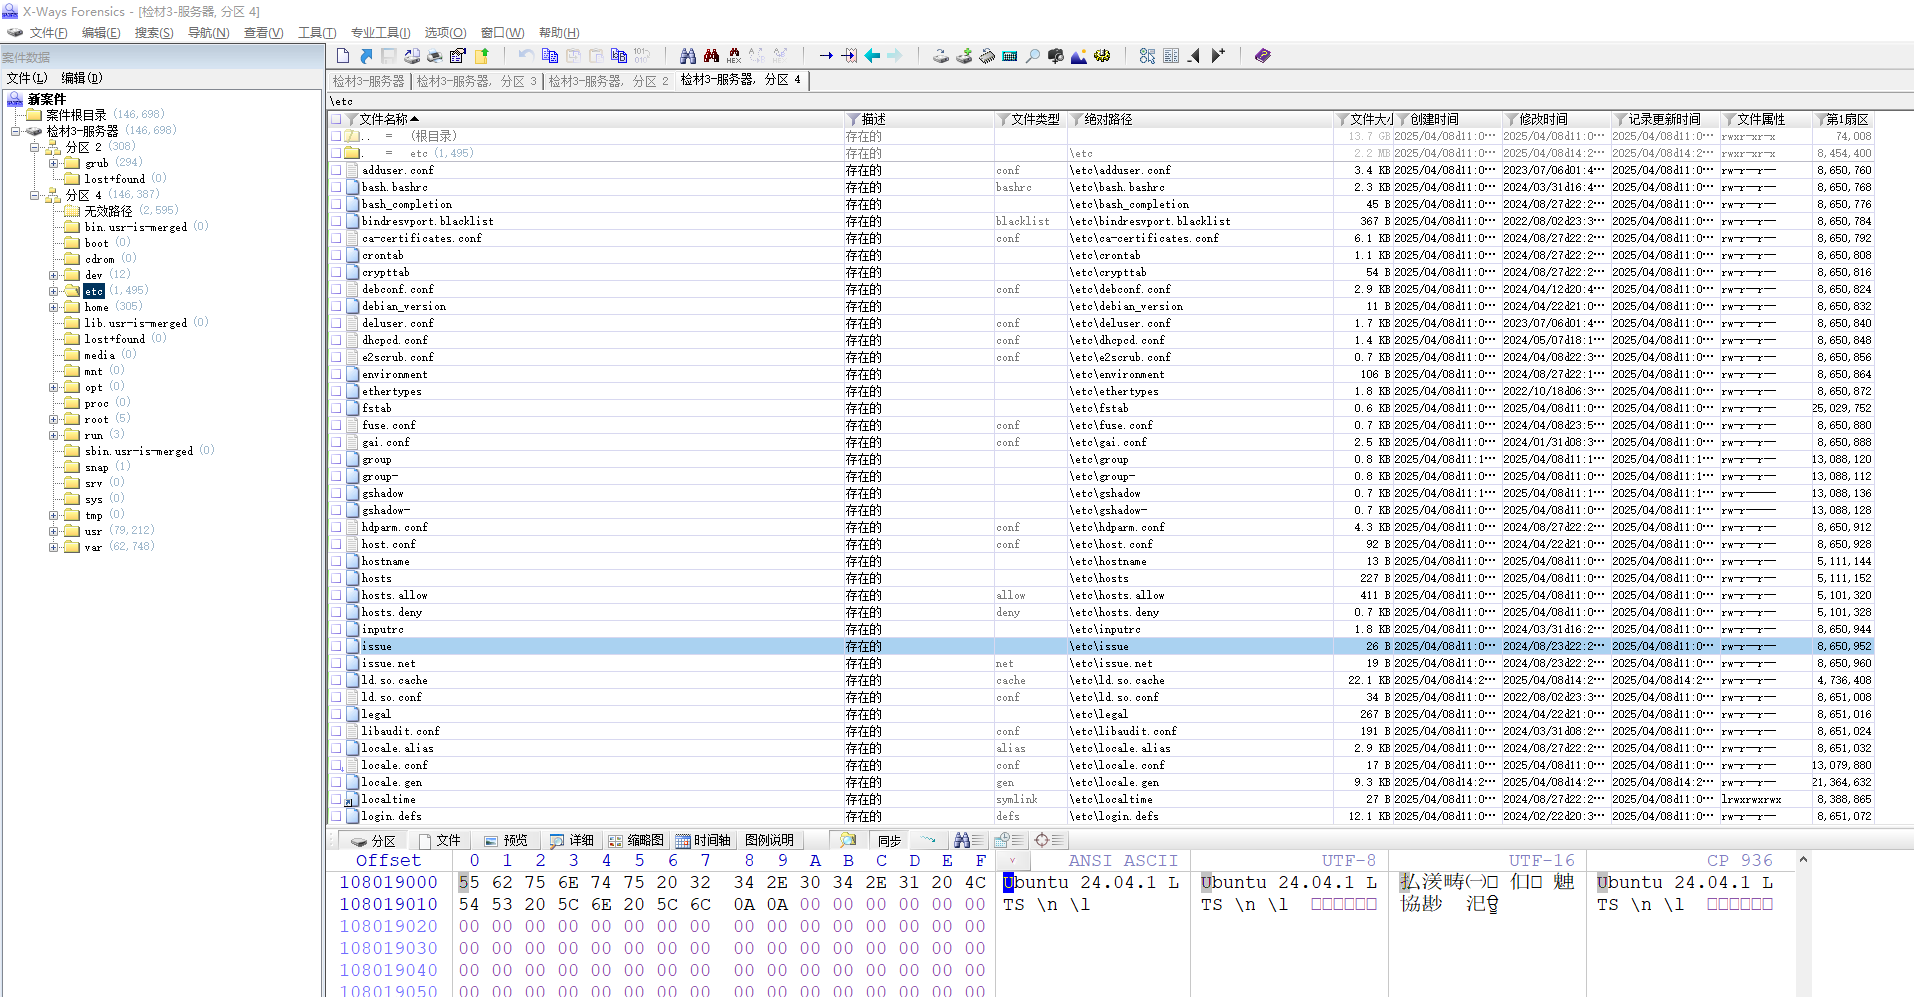1914x997 pixels.
Task: Open the 专业工具 menu
Action: pyautogui.click(x=380, y=33)
